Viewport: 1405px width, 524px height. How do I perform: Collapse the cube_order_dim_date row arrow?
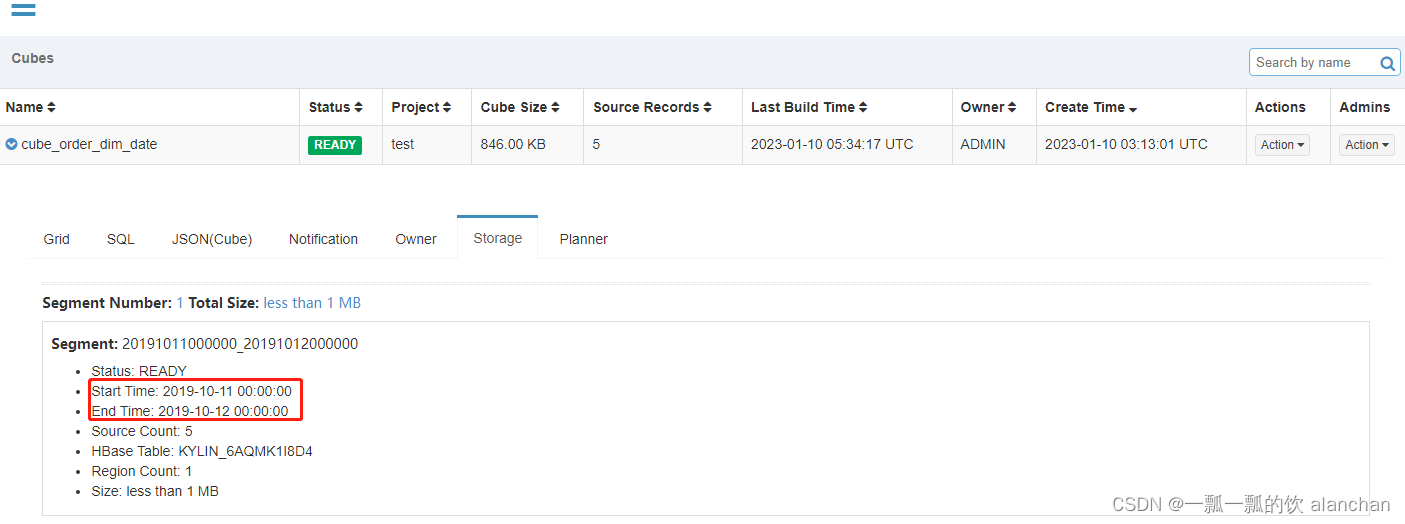[x=11, y=144]
